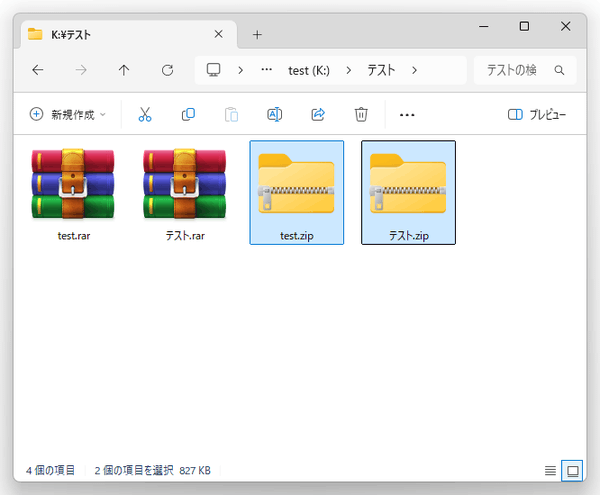This screenshot has width=600, height=495.
Task: Select the test.zip compressed folder icon
Action: click(x=296, y=183)
